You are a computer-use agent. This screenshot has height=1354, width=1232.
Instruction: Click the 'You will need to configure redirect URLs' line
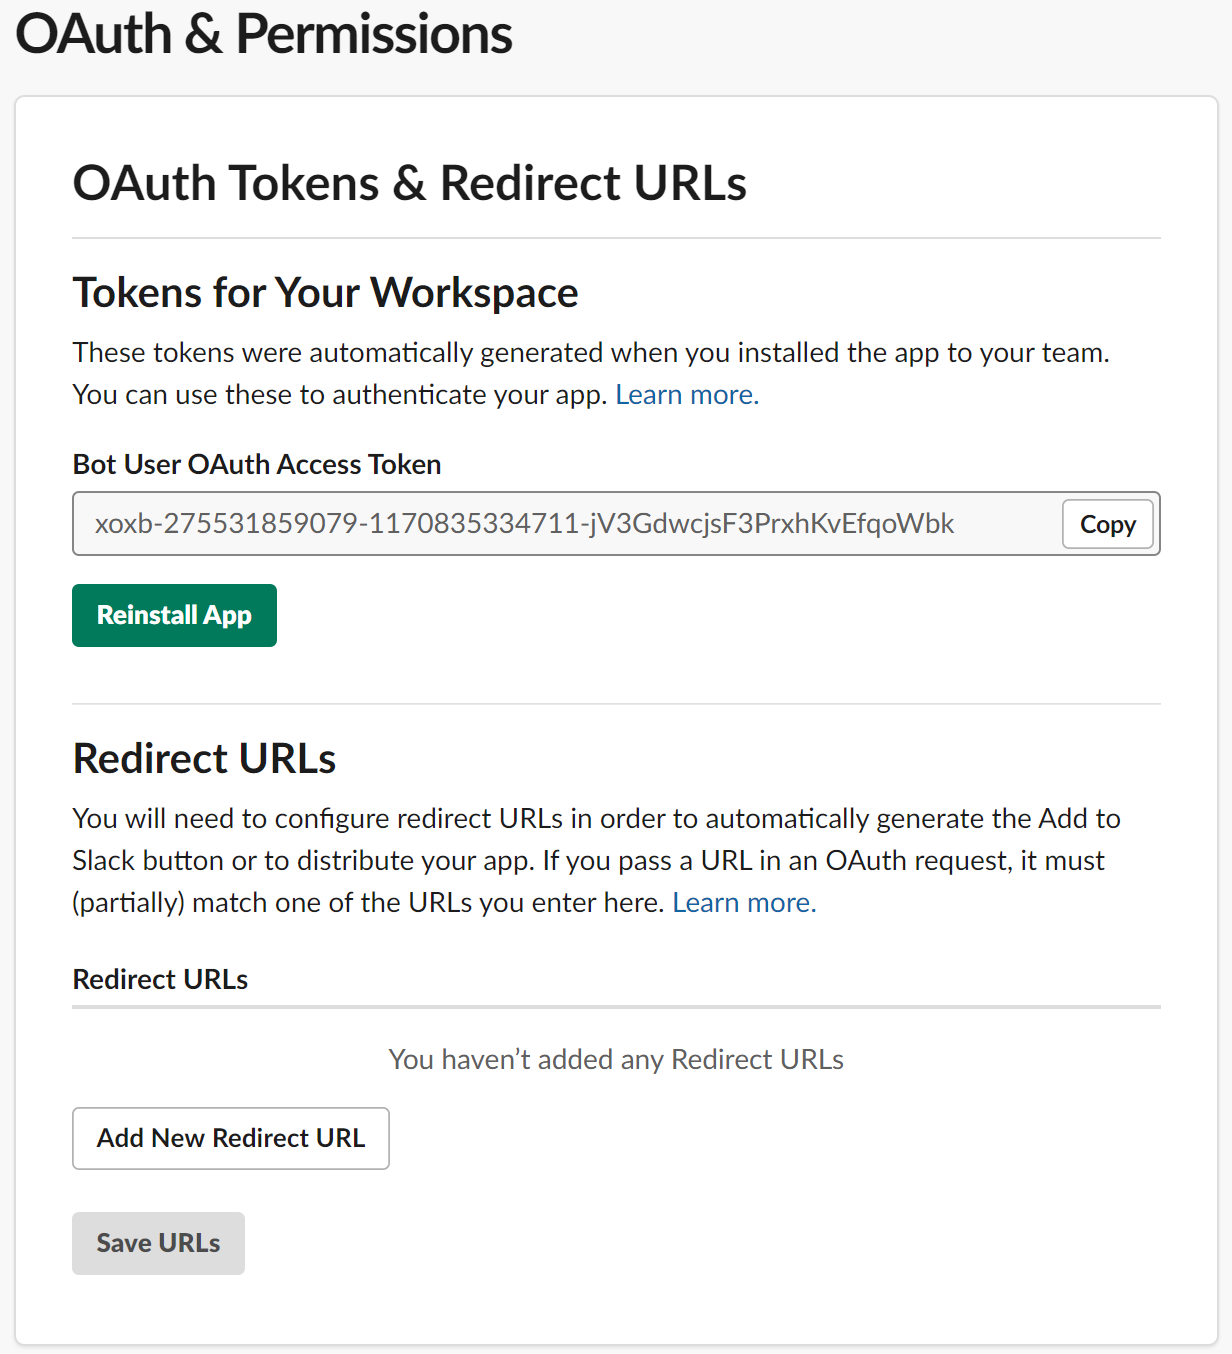597,819
